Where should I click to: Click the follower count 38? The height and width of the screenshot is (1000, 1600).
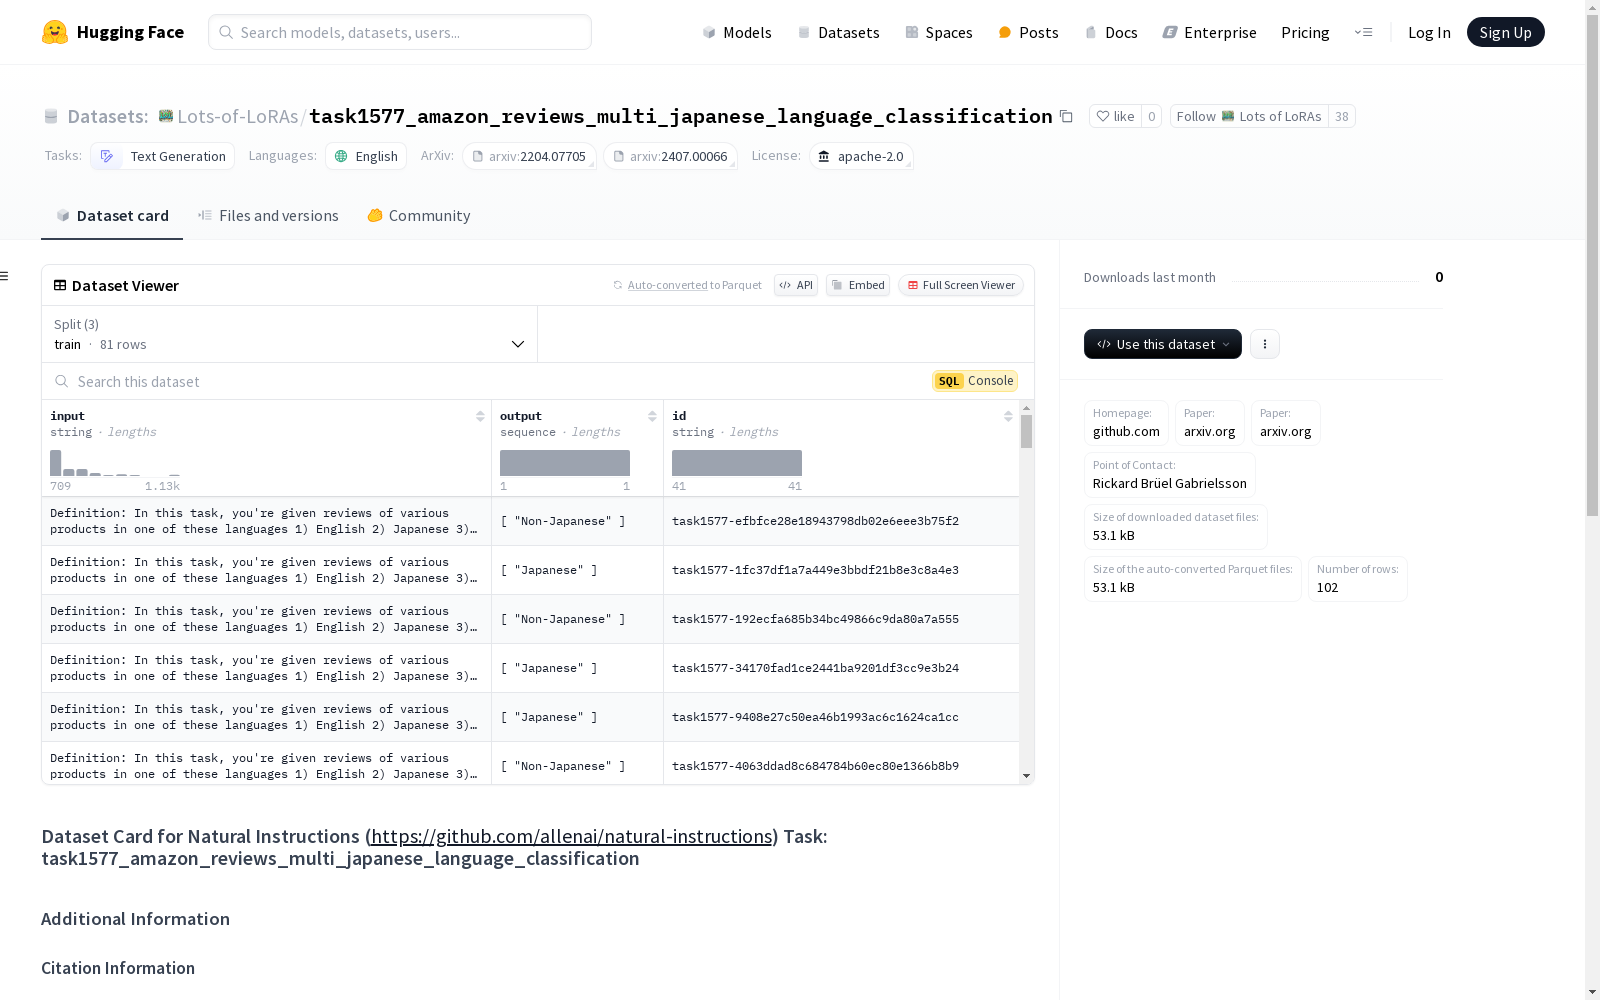[x=1342, y=117]
